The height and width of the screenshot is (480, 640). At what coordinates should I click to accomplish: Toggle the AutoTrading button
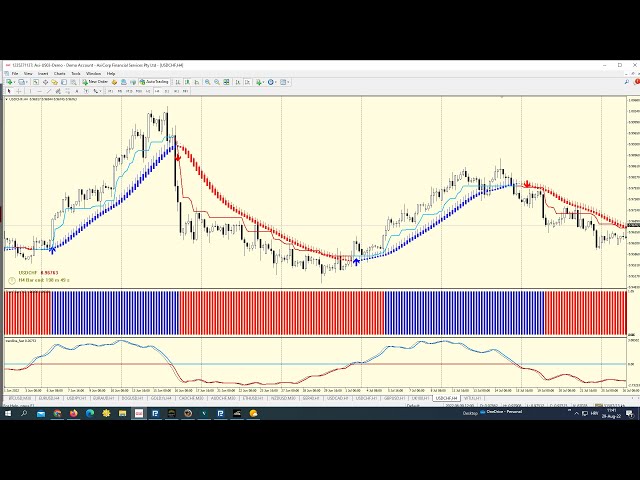tap(153, 82)
